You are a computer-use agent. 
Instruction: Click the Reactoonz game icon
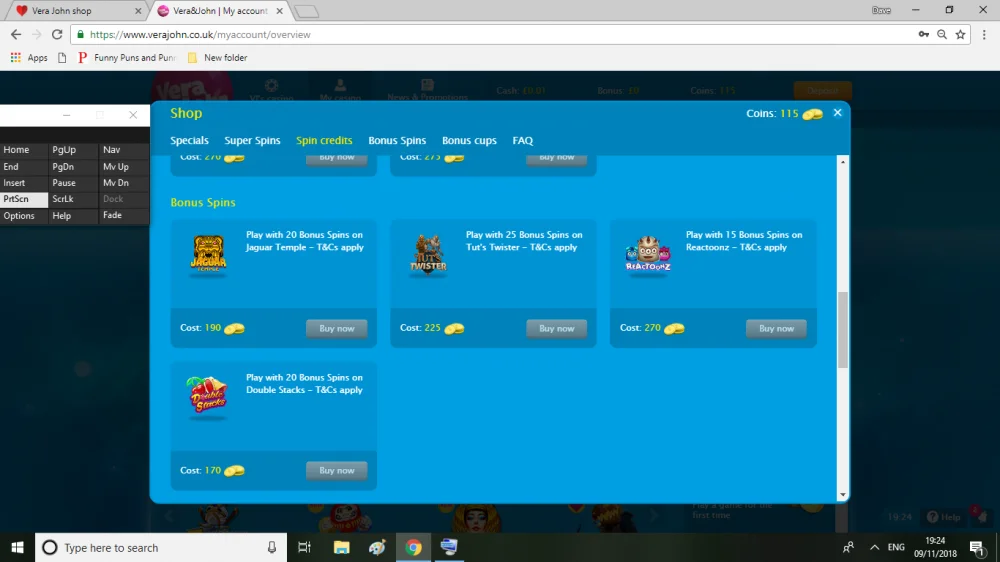pos(648,255)
